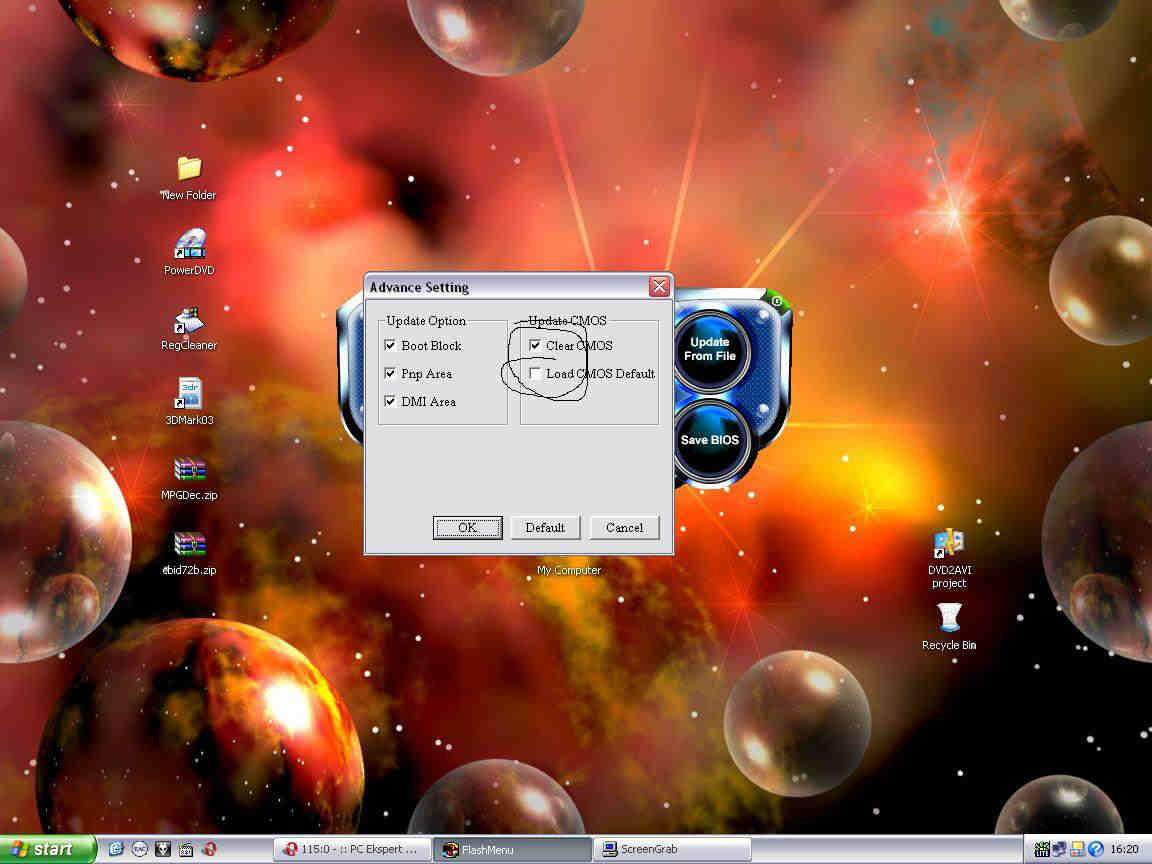
Task: Enable Load CMOS Default checkbox
Action: tap(535, 374)
